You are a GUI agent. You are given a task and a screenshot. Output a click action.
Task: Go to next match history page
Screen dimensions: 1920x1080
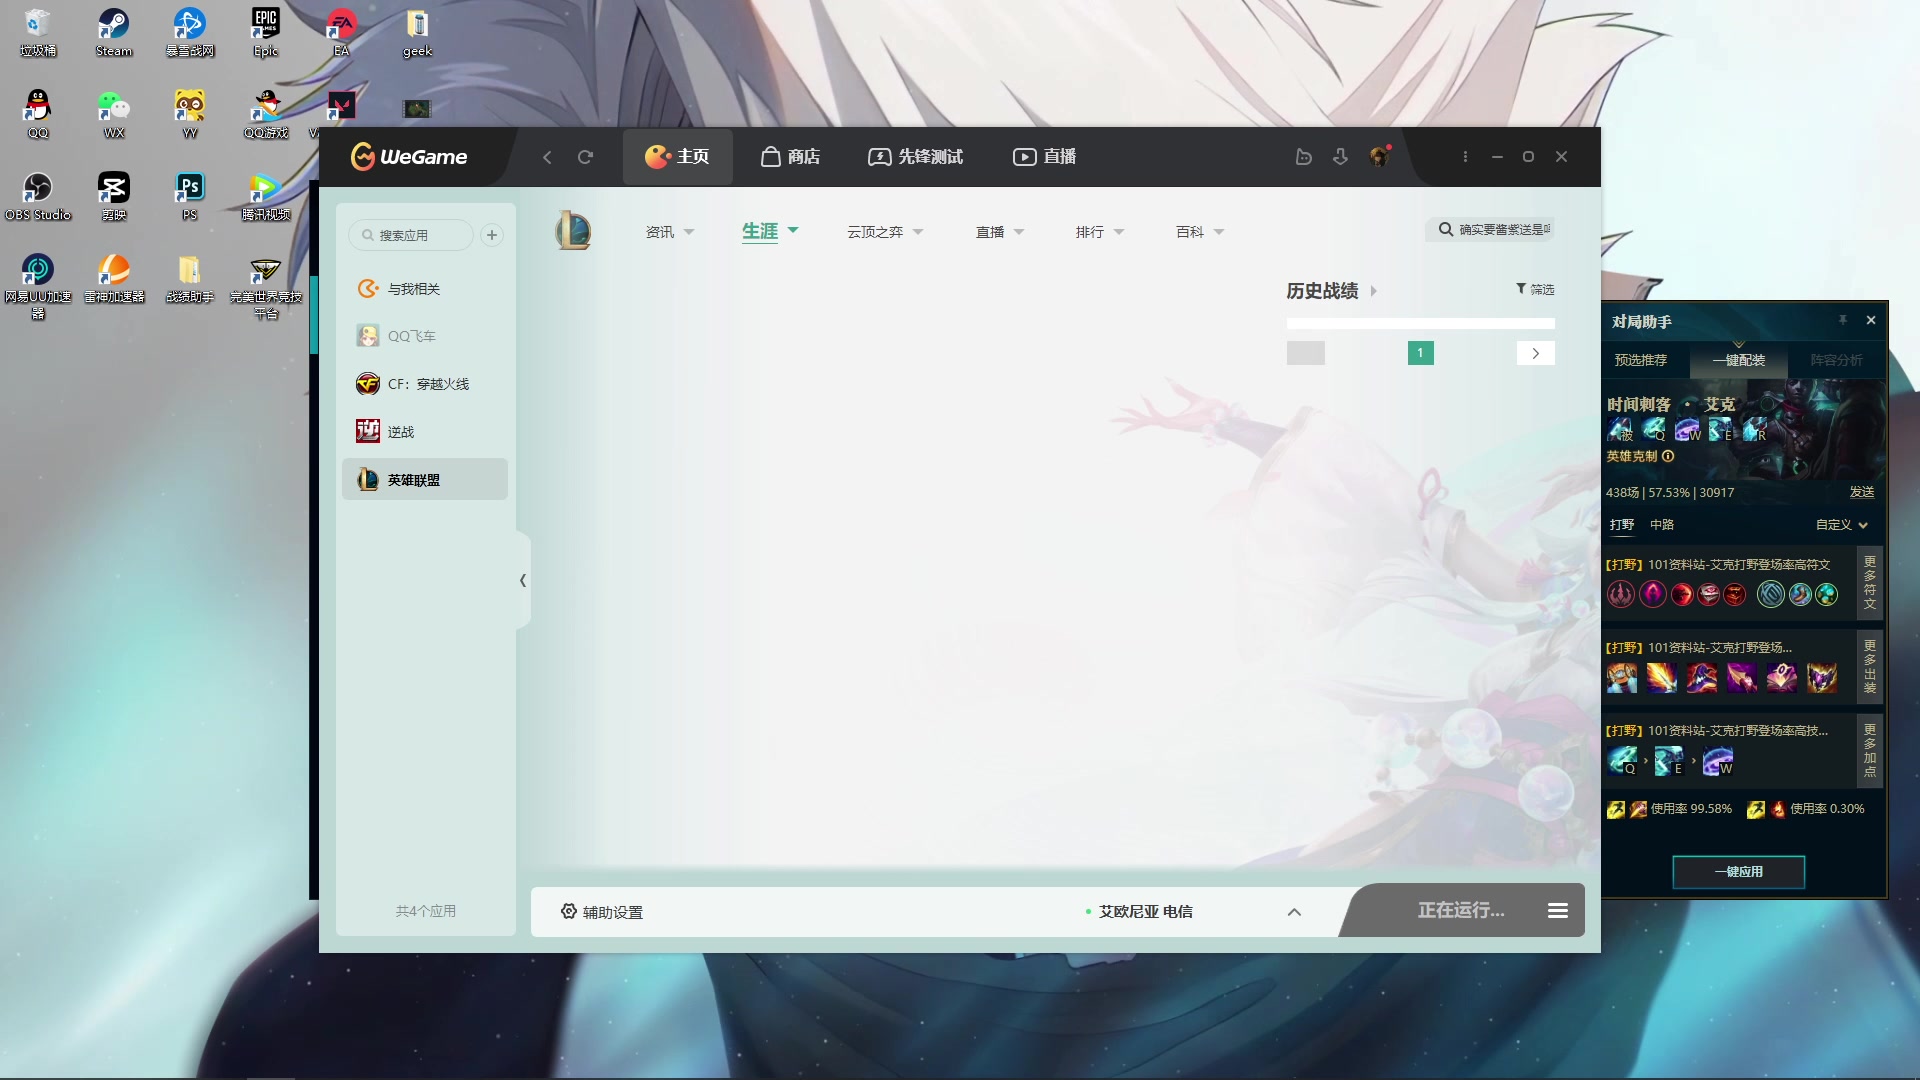[x=1536, y=353]
